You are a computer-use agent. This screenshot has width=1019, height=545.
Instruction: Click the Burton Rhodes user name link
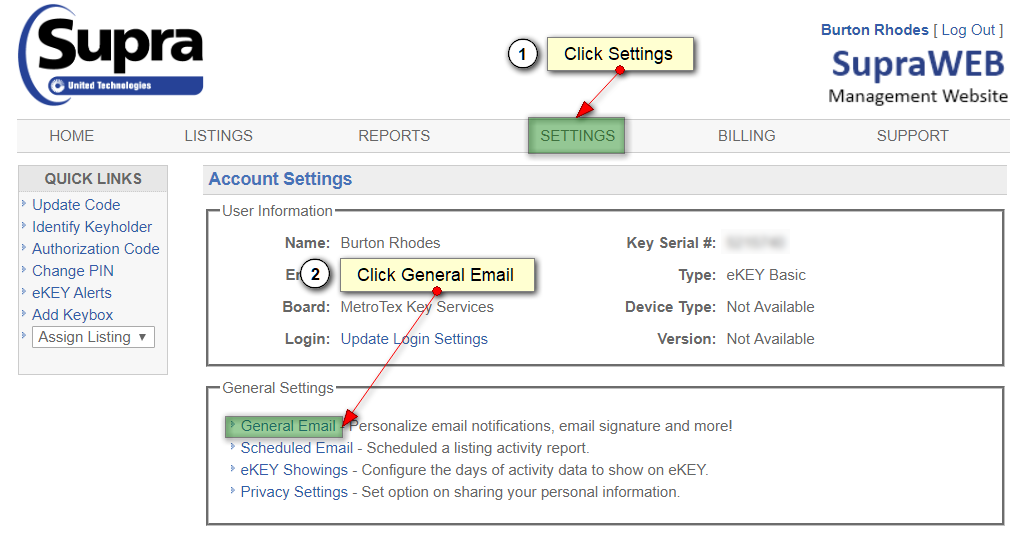(874, 30)
